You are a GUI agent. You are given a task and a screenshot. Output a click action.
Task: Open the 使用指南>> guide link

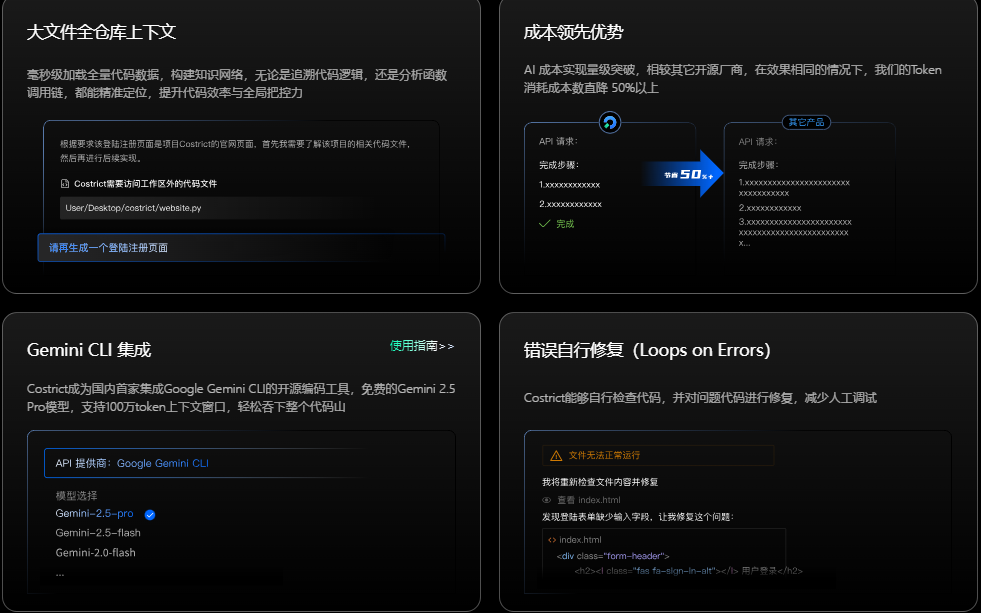(x=422, y=346)
